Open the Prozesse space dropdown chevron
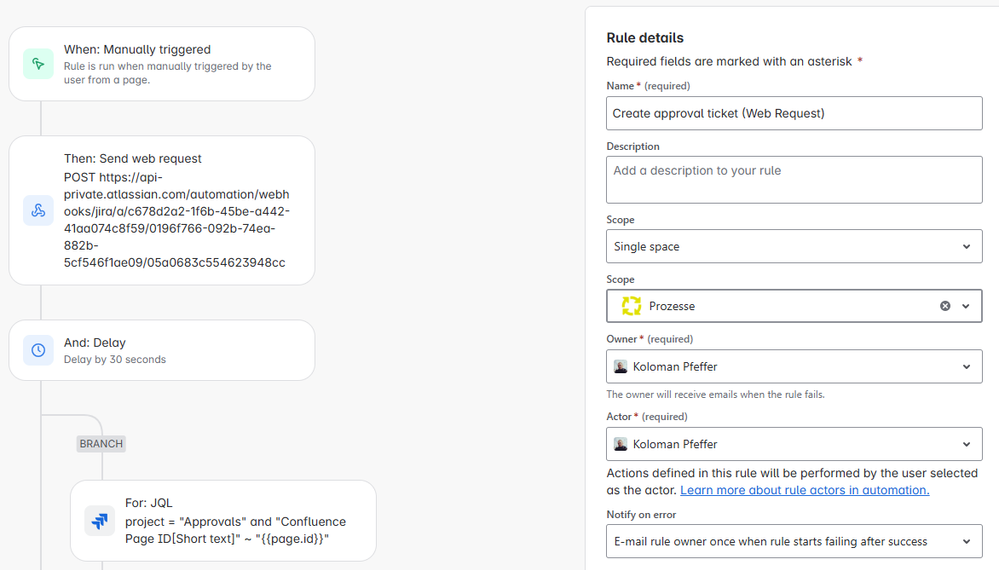The image size is (999, 570). [x=966, y=306]
